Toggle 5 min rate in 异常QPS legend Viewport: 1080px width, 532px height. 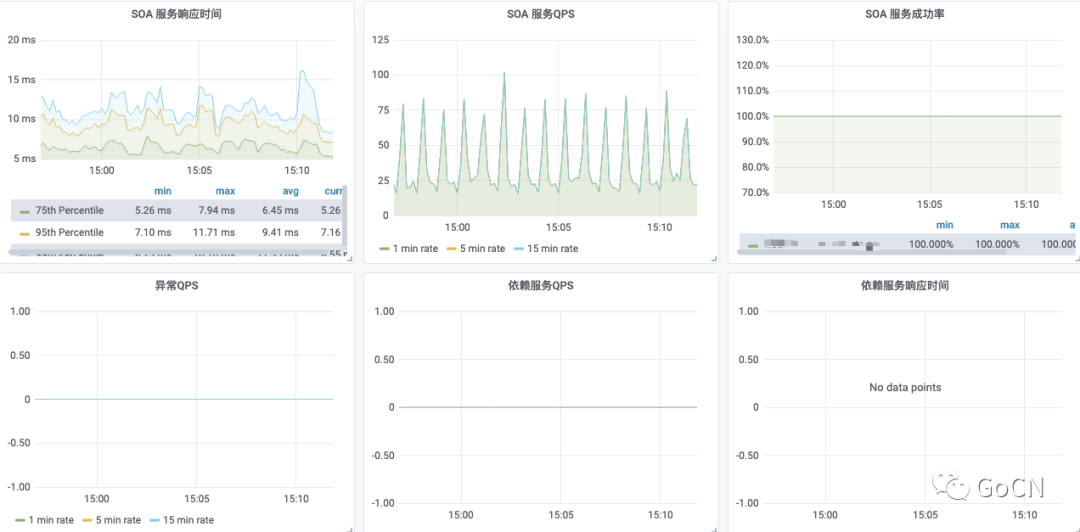(118, 520)
